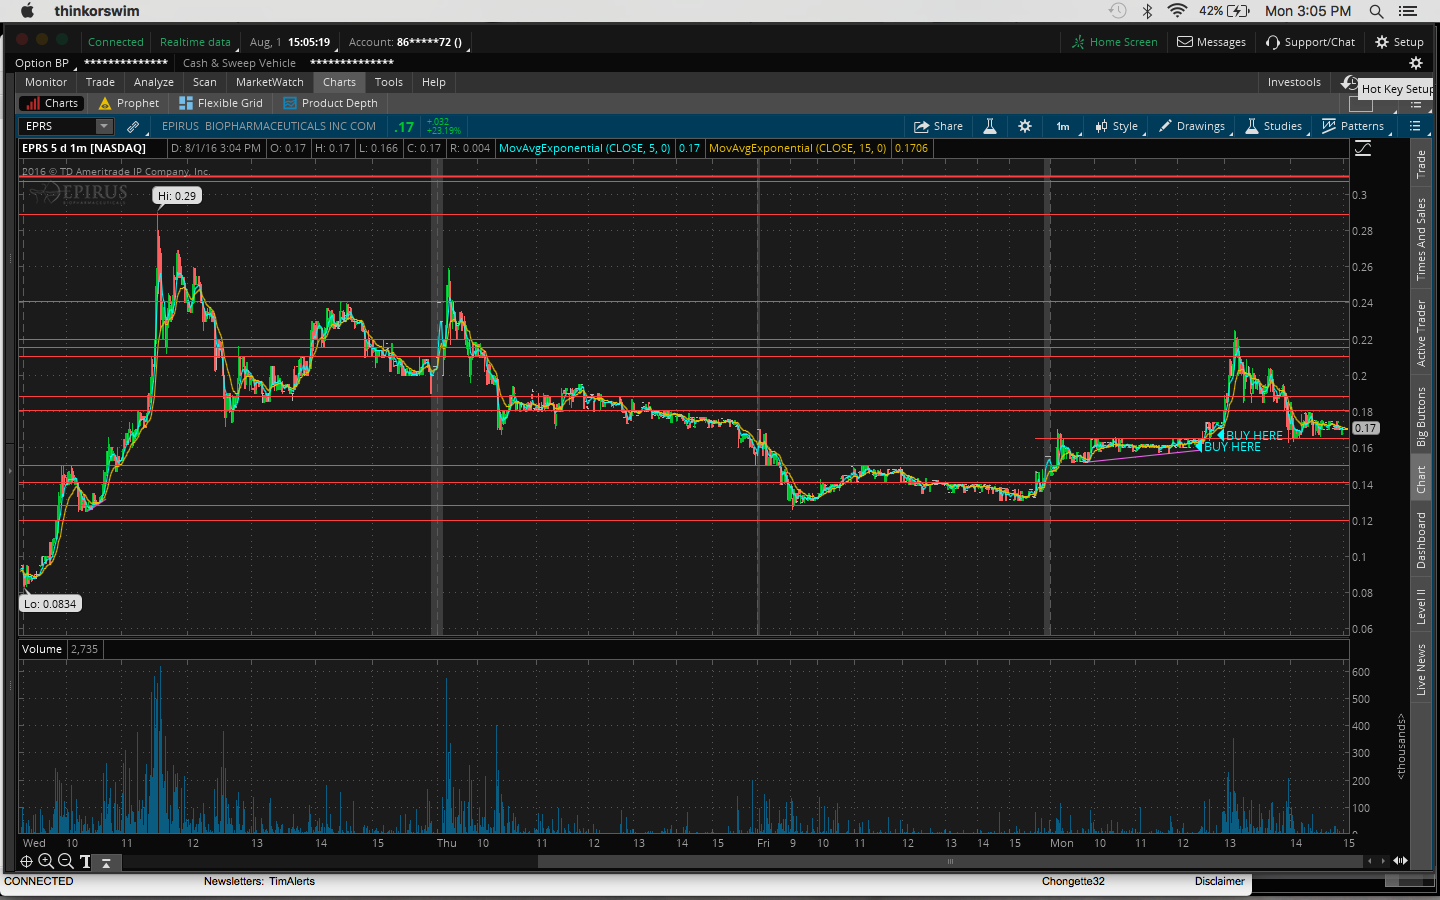Go to the Home Screen
This screenshot has height=900, width=1440.
click(1114, 42)
